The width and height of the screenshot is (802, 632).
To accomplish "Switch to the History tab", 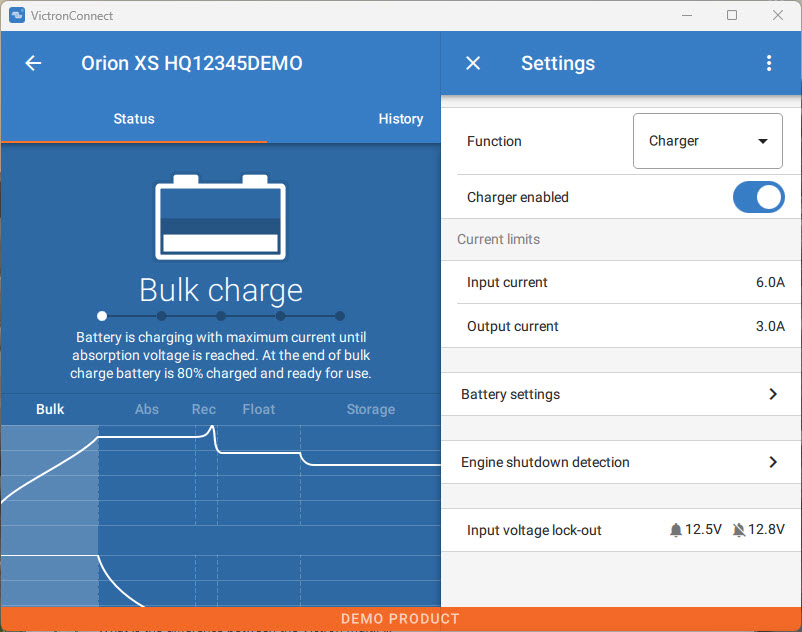I will (x=400, y=119).
